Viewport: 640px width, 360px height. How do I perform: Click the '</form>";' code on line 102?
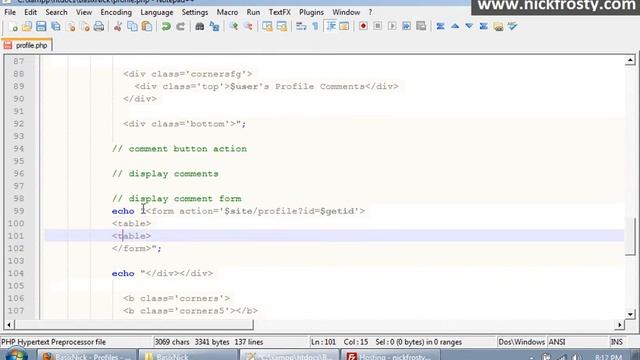coord(137,249)
